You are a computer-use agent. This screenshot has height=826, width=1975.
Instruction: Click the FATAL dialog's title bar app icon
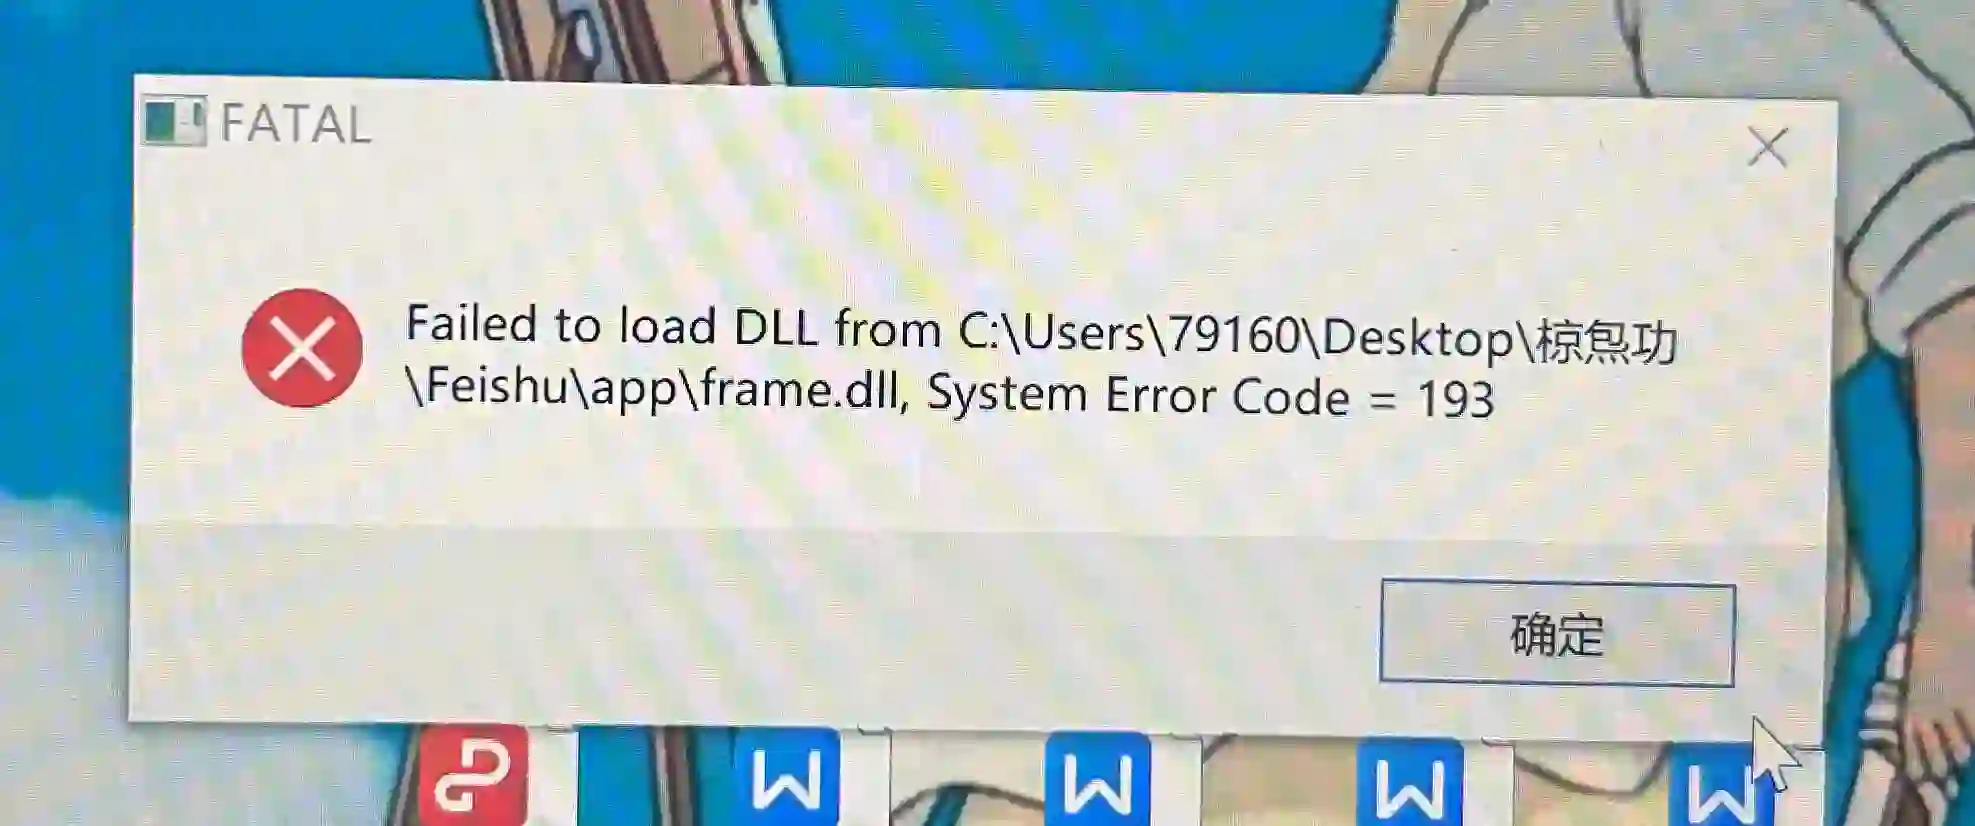[174, 121]
